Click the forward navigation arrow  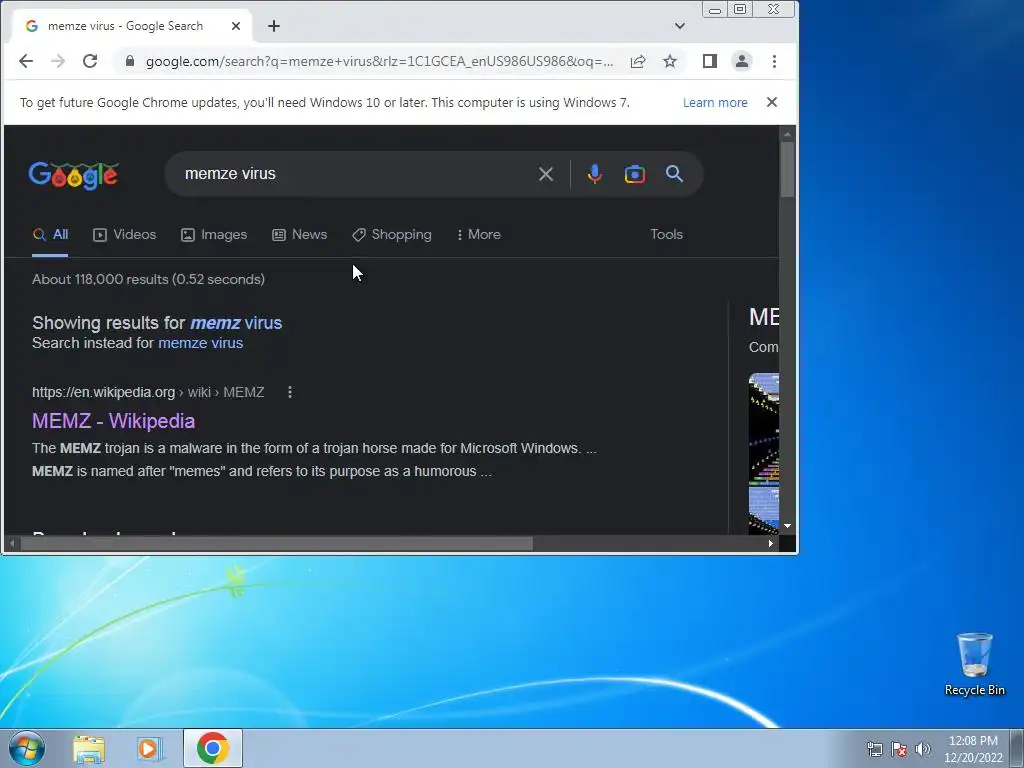[57, 61]
